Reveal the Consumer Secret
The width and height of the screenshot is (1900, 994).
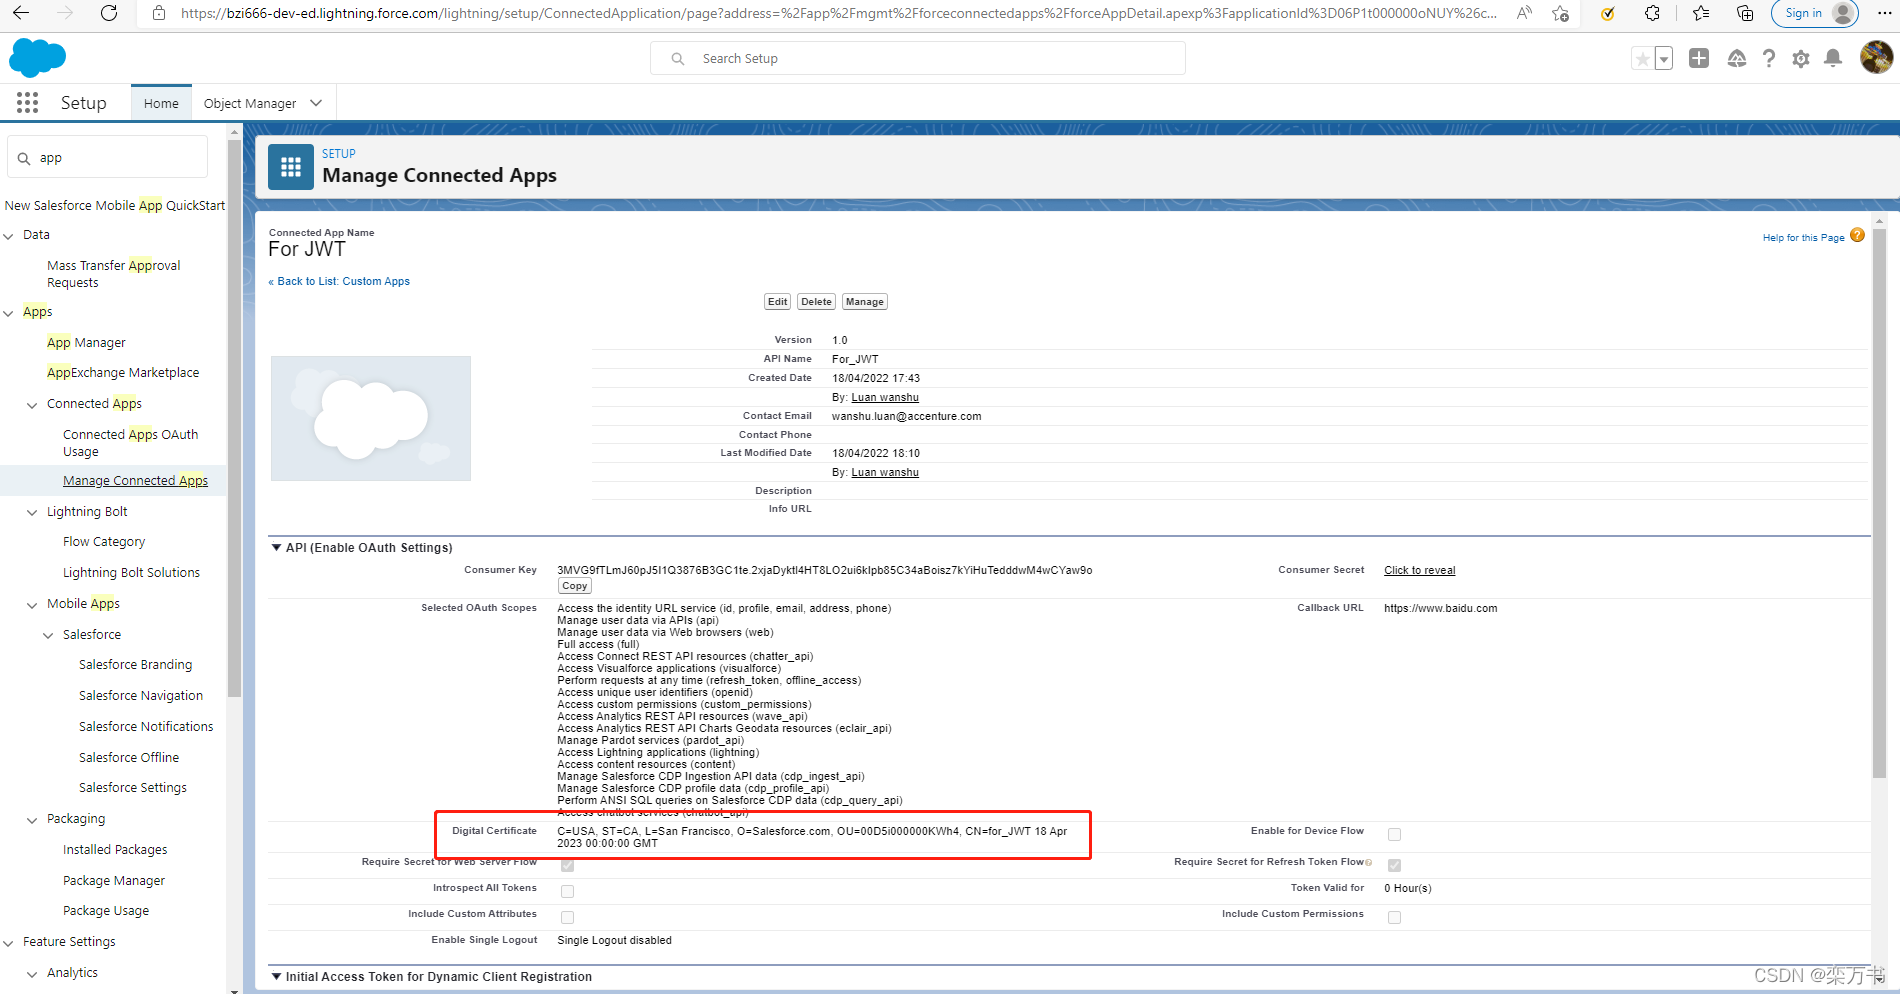pyautogui.click(x=1419, y=570)
